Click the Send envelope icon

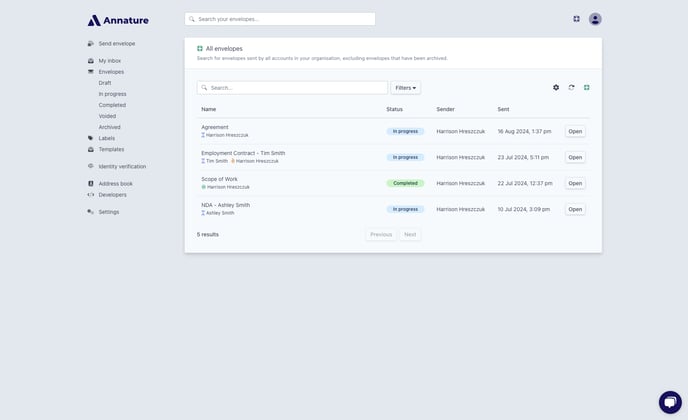(90, 43)
